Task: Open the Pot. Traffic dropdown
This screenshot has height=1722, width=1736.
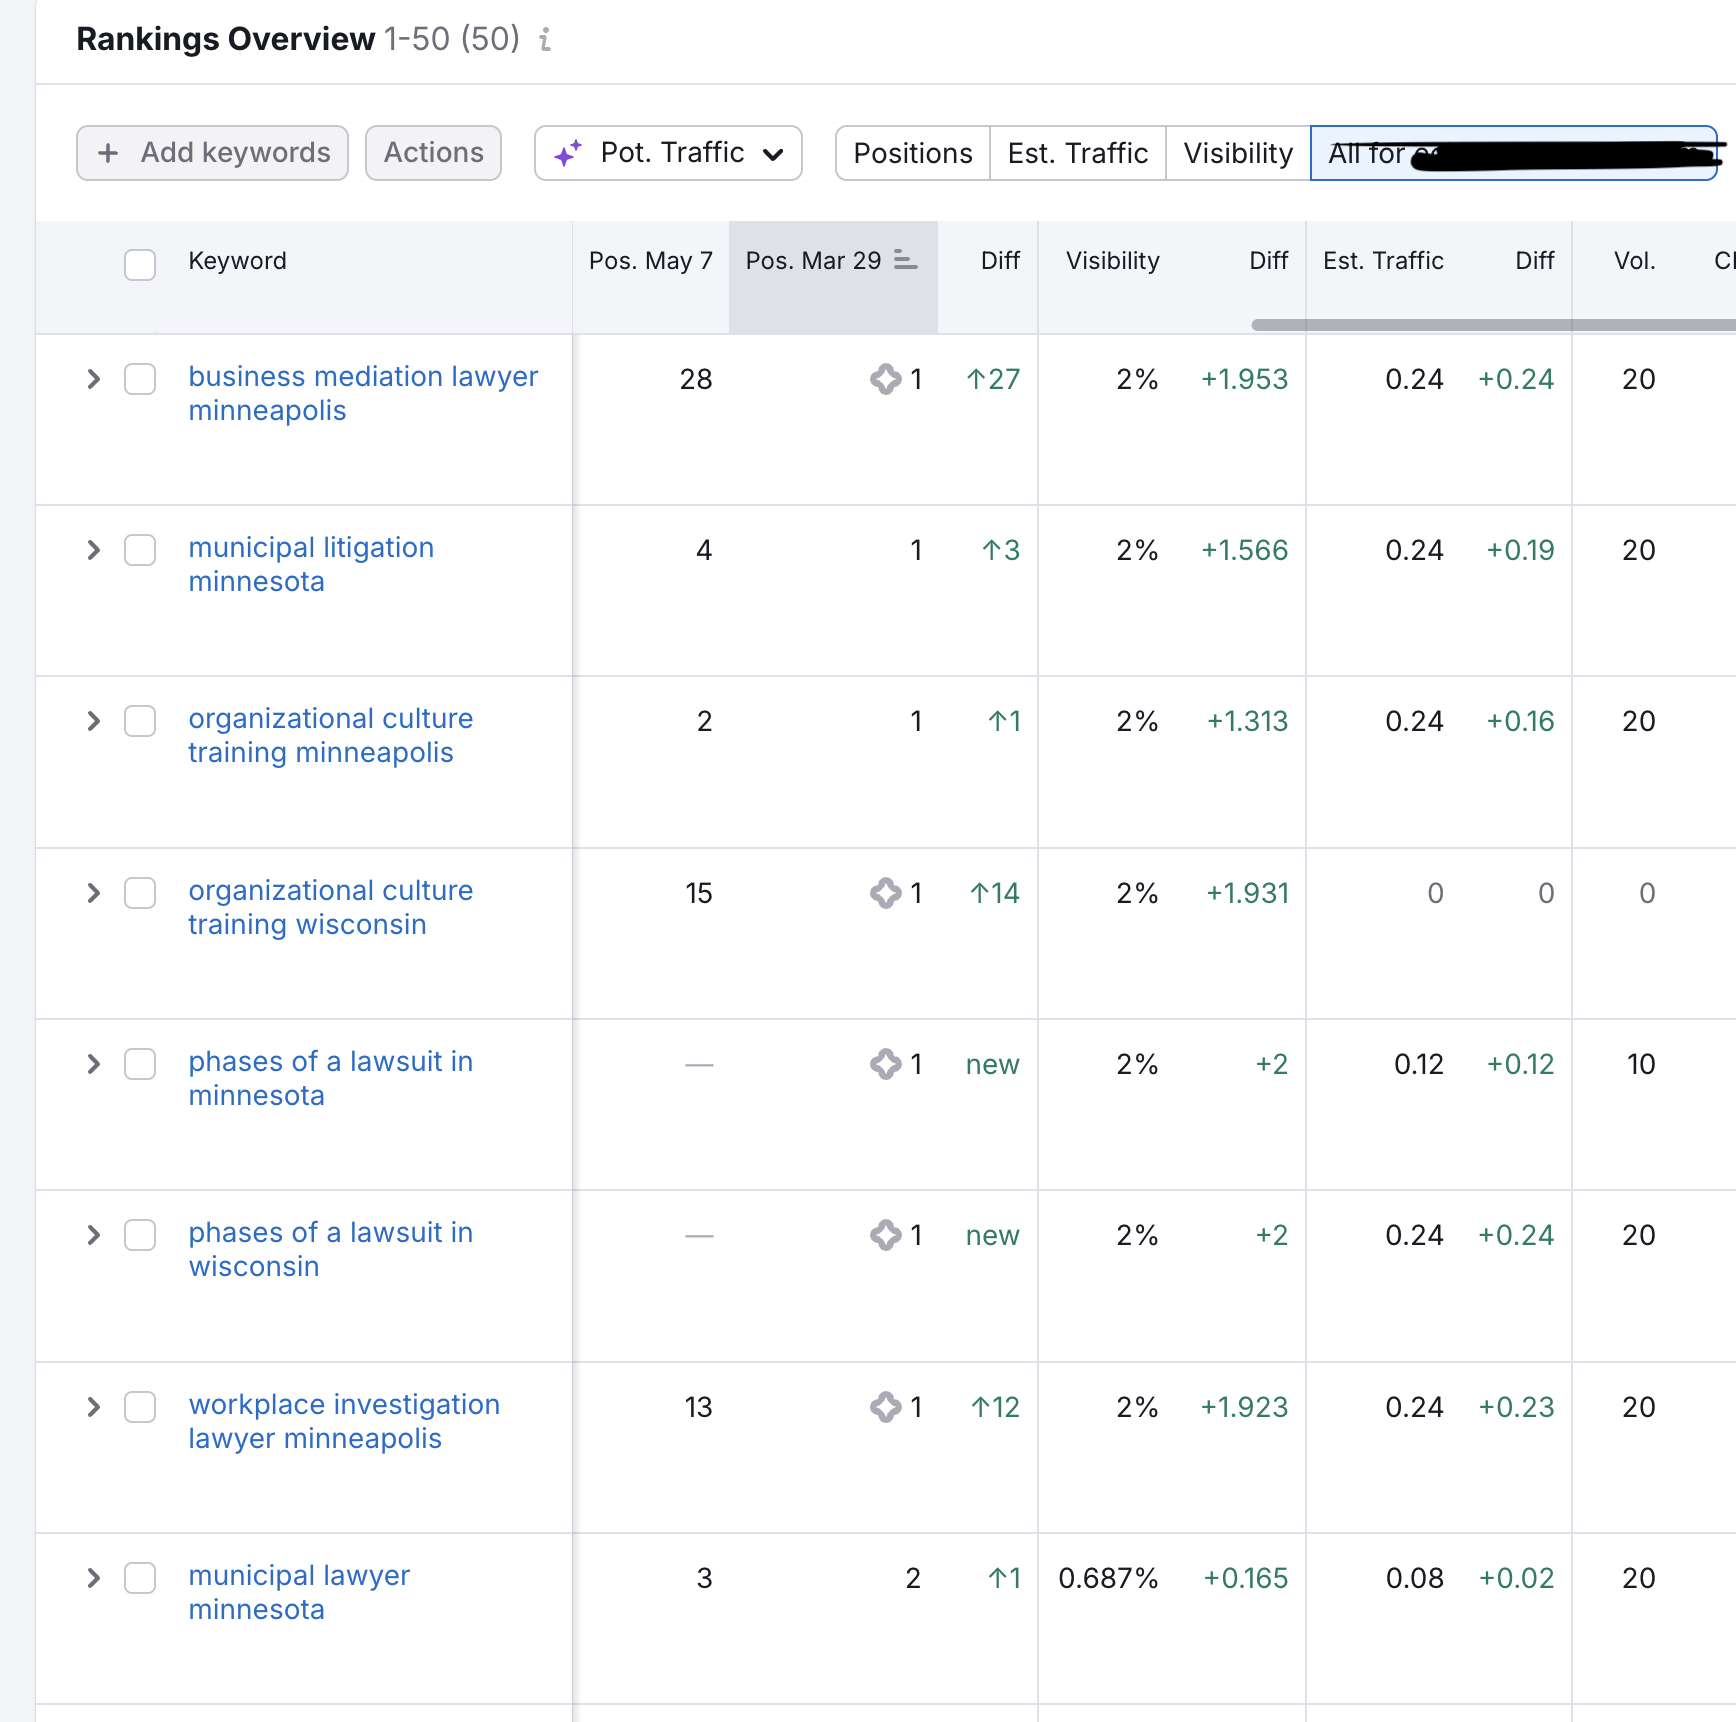Action: (x=668, y=153)
